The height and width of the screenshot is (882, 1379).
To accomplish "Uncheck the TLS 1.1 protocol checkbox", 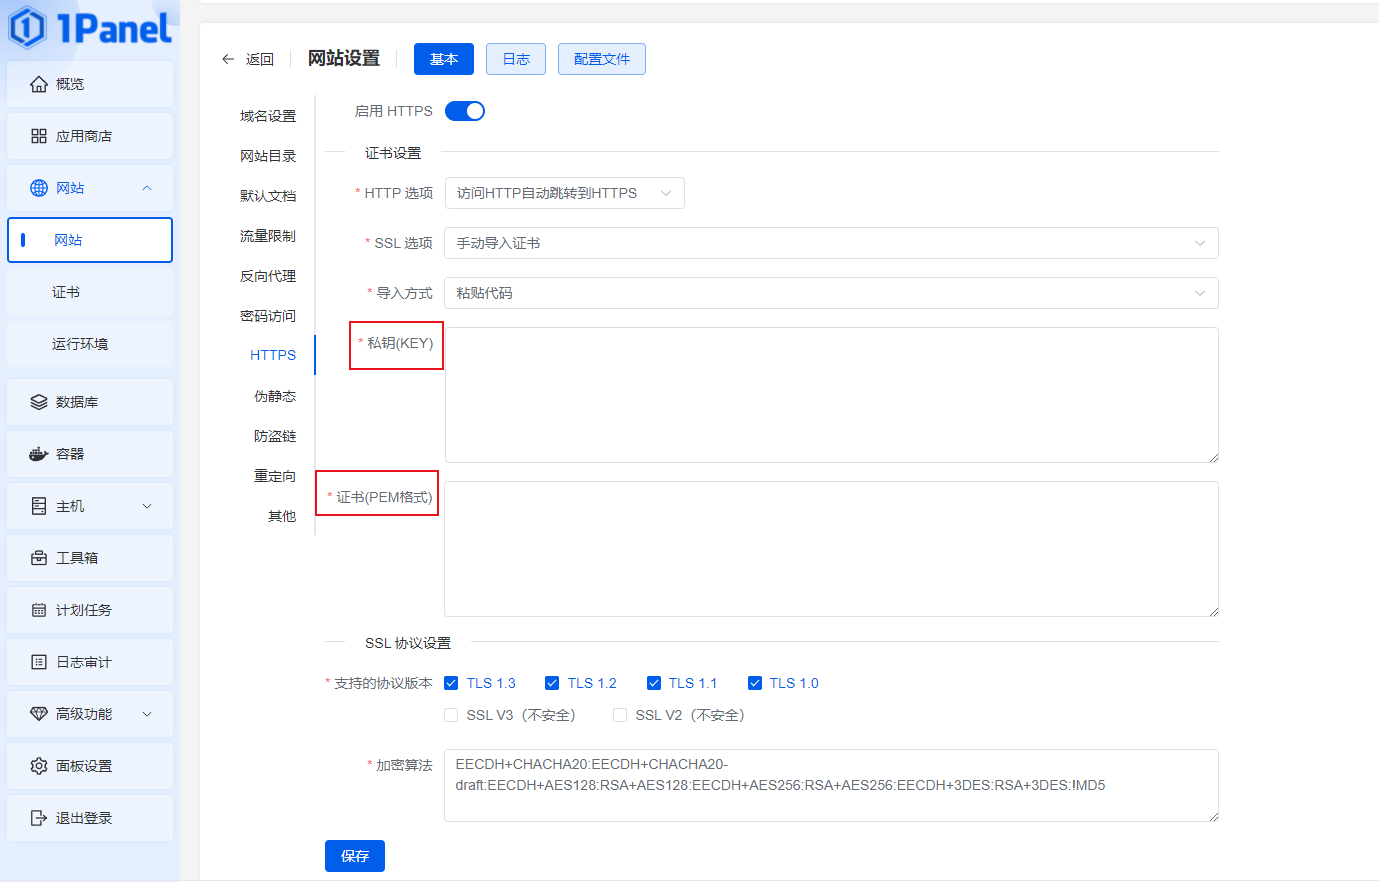I will point(654,683).
